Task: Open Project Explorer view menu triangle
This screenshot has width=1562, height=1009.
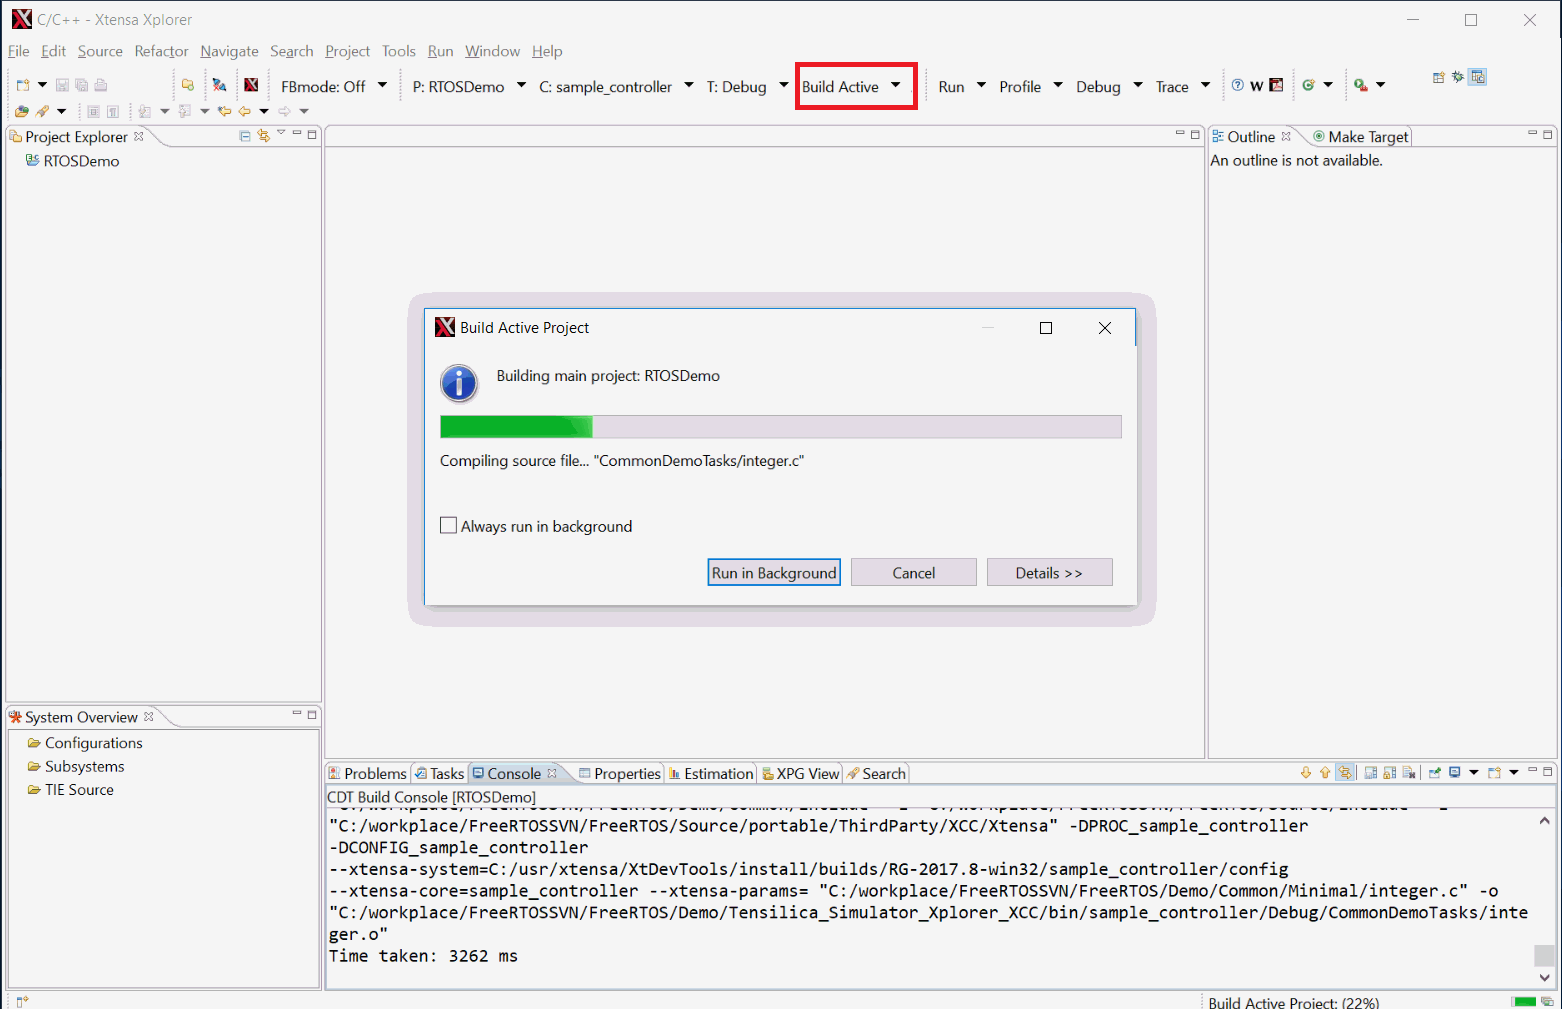Action: 281,133
